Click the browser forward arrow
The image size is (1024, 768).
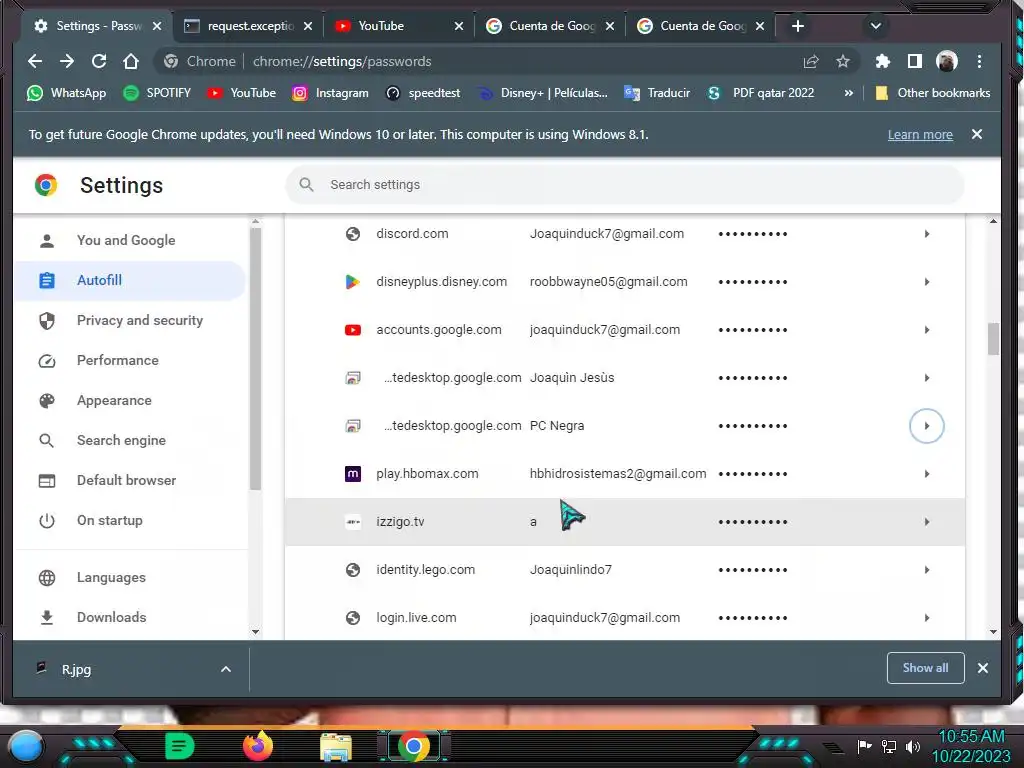tap(67, 61)
